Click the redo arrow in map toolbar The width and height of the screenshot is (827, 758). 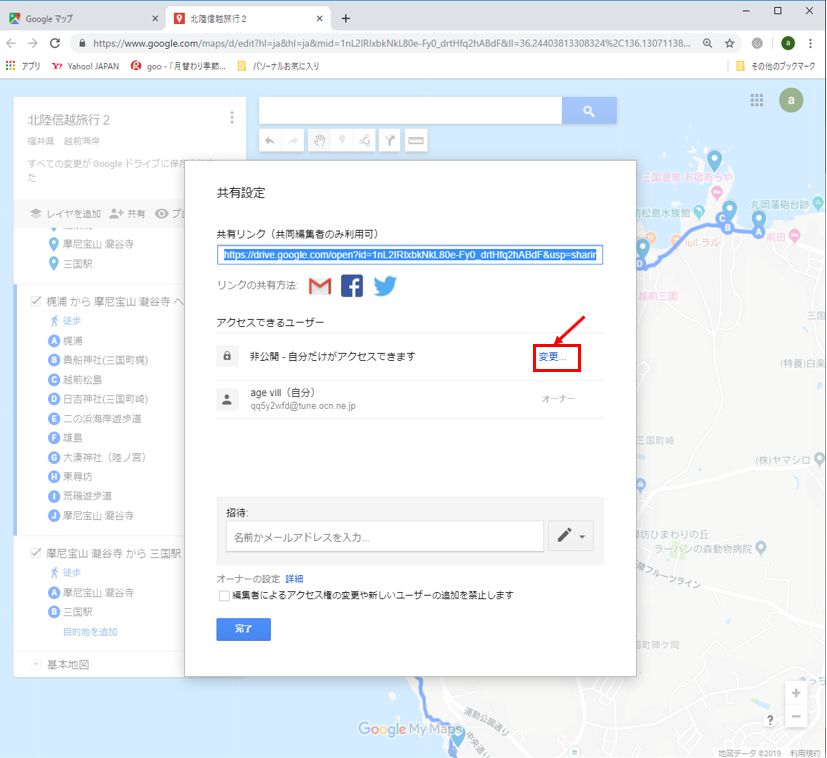click(293, 140)
